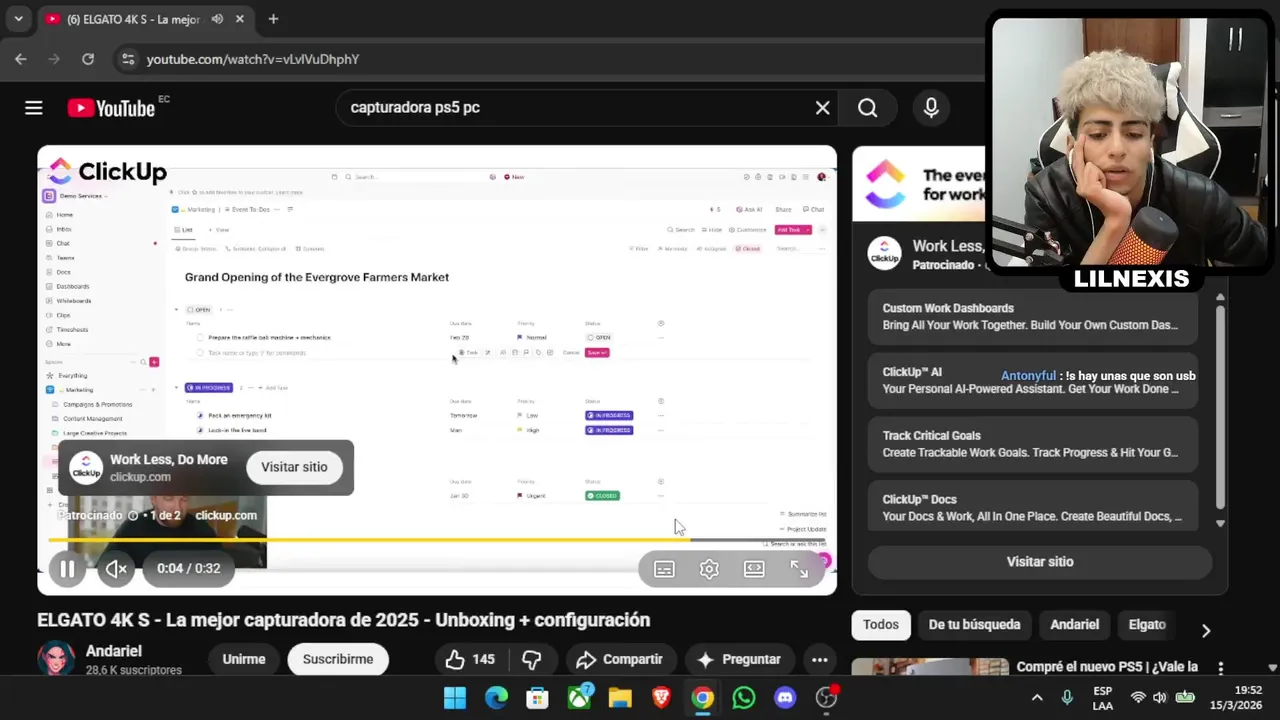Open the Andariel channel name link
The height and width of the screenshot is (720, 1280).
(114, 651)
